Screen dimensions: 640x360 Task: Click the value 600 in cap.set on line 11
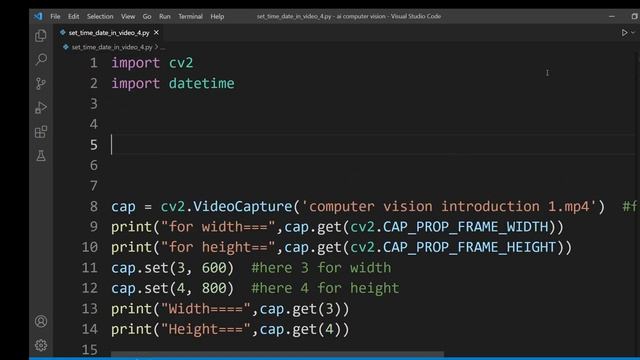pyautogui.click(x=214, y=268)
